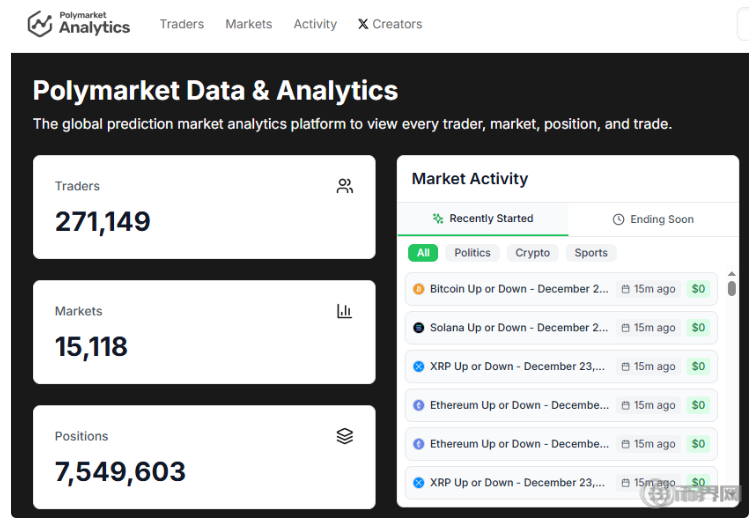Click the first XRP coin icon

[x=419, y=367]
